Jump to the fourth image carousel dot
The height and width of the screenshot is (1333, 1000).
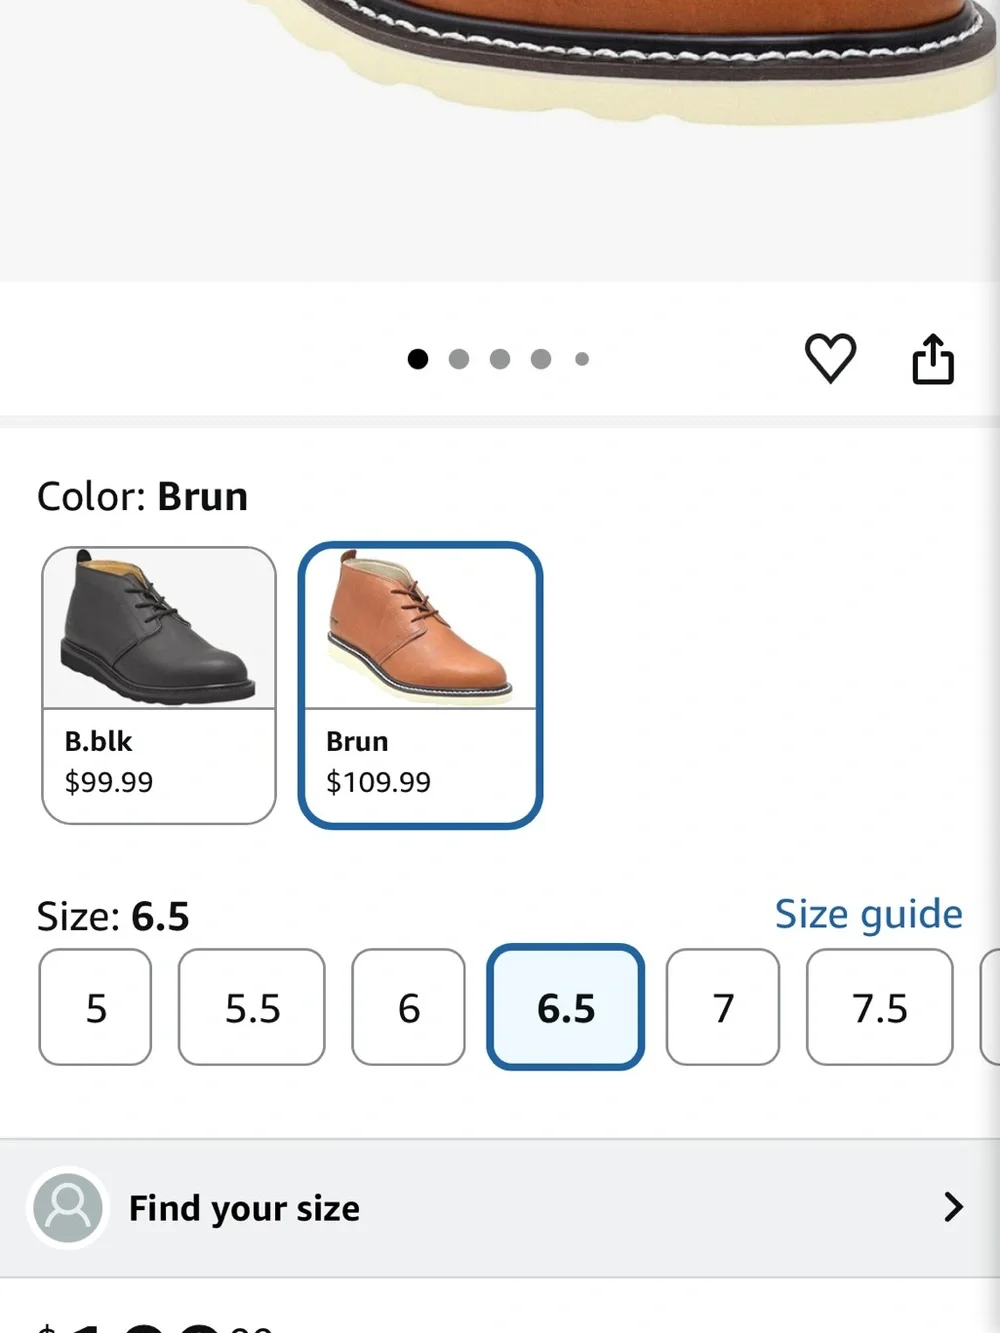pos(541,359)
